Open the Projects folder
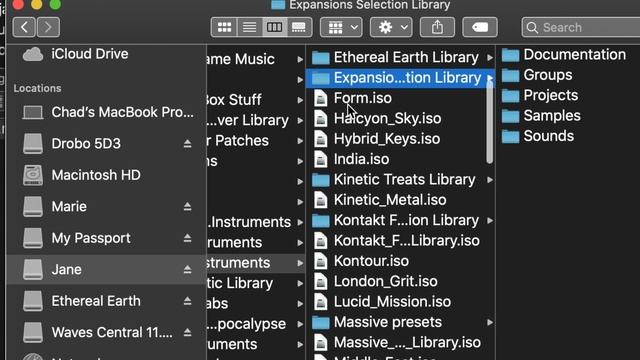 (x=540, y=96)
